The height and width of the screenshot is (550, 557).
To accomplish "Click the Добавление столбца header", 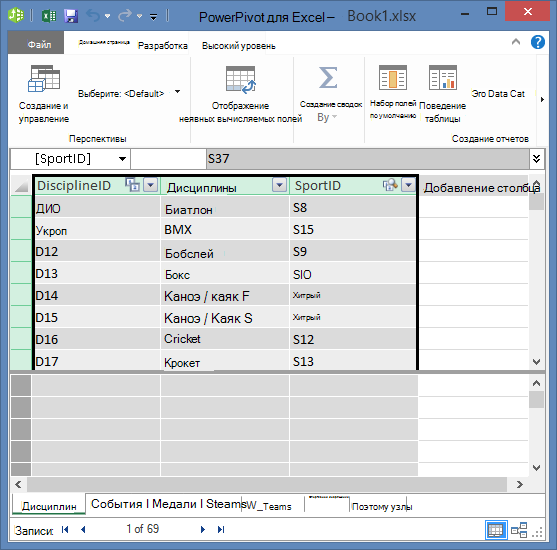I will (474, 187).
